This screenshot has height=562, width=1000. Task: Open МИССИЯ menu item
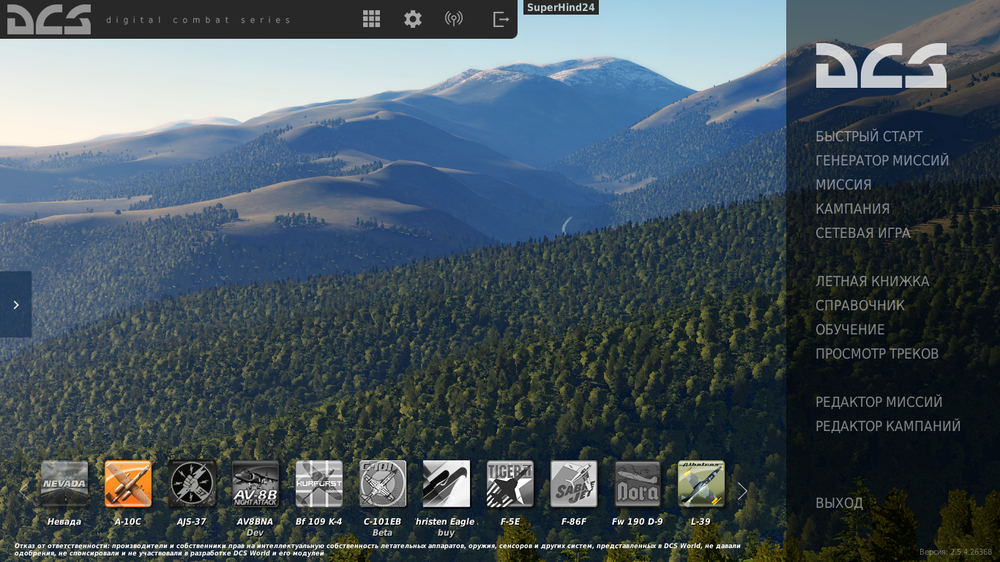(843, 185)
